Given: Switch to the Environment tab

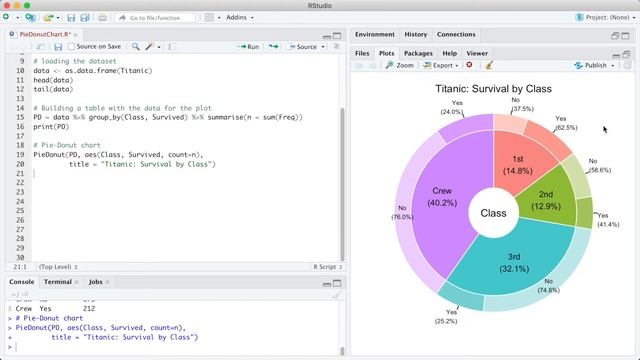Looking at the screenshot, I should (x=375, y=34).
